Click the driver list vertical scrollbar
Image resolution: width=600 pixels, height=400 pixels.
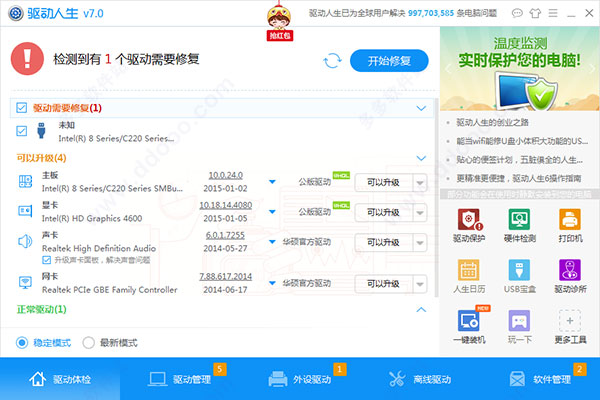pos(436,197)
